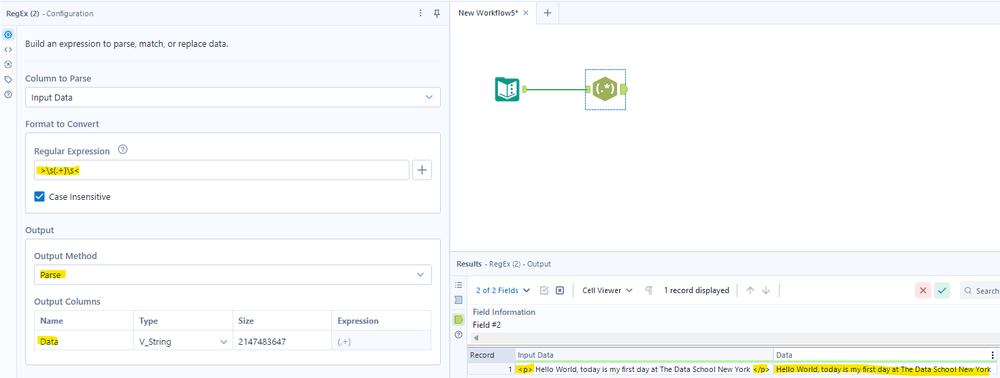
Task: Add a new workflow tab
Action: pyautogui.click(x=547, y=13)
